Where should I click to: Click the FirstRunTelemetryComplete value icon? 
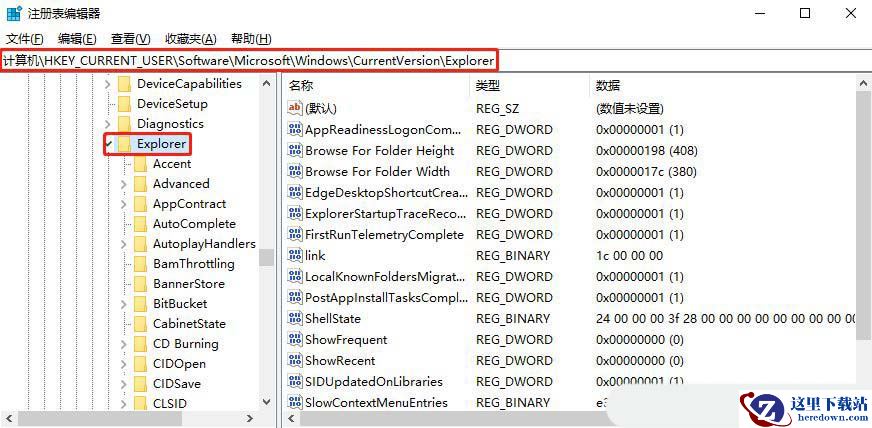pos(295,235)
